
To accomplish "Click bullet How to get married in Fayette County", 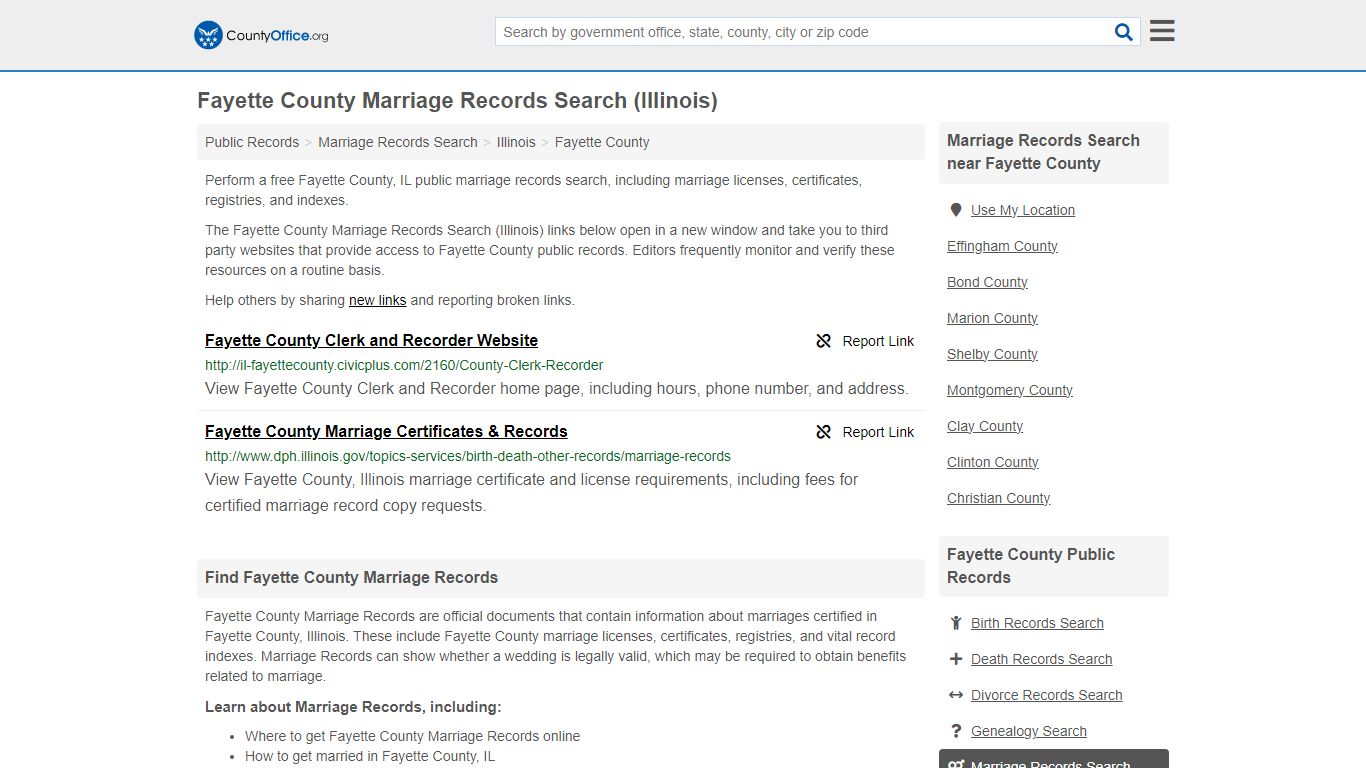I will pyautogui.click(x=370, y=756).
